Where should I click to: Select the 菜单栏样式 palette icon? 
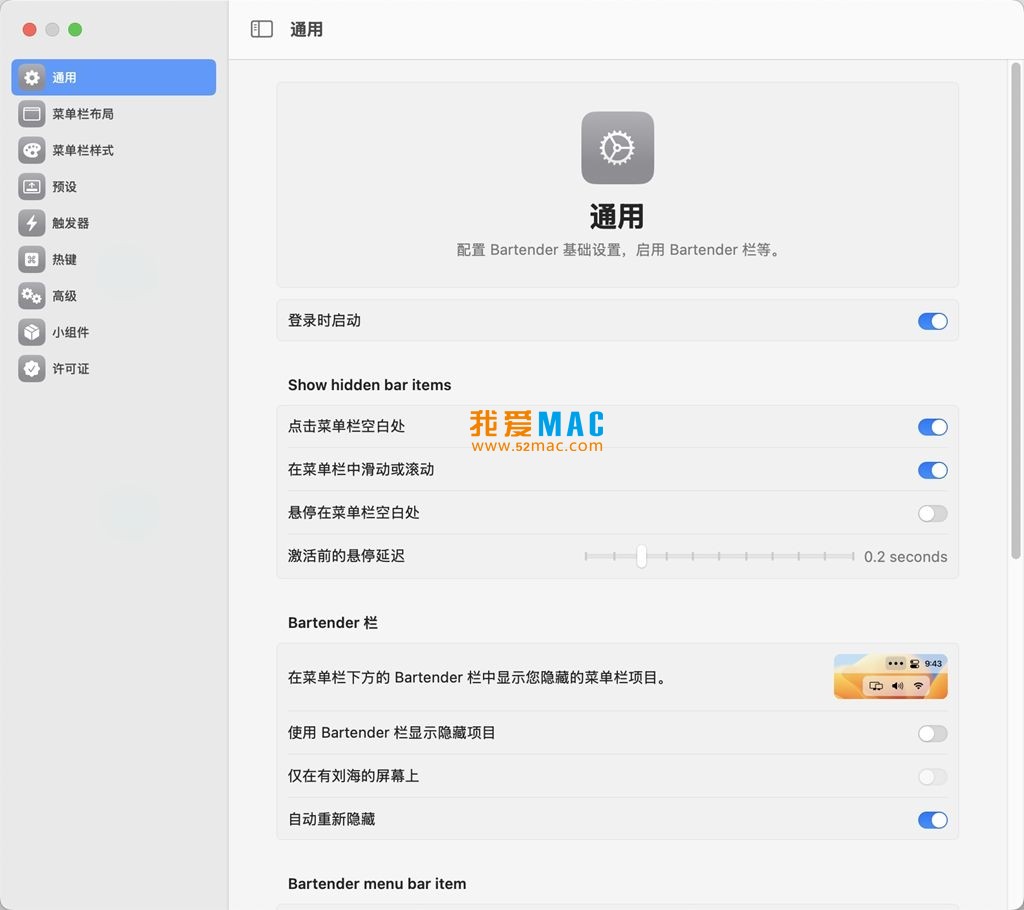point(32,151)
